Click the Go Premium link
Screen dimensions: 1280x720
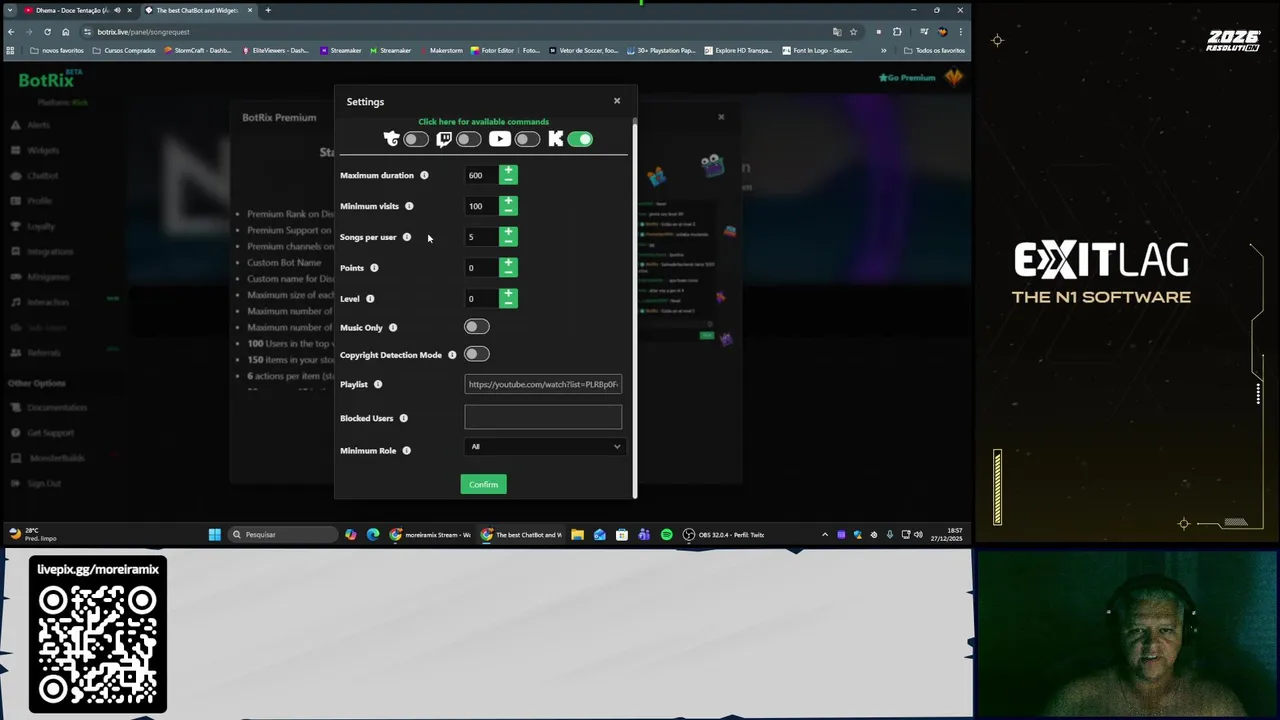point(907,78)
